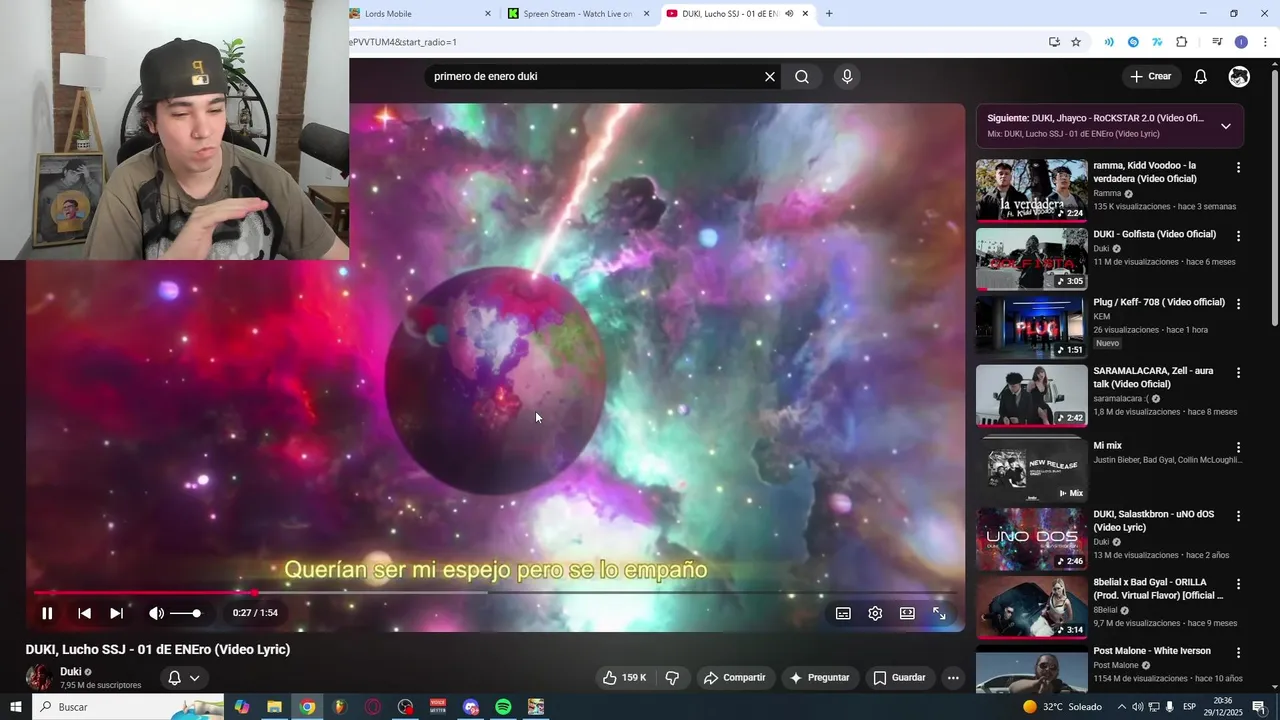Open DUKI uNO dOS video title

[1153, 520]
